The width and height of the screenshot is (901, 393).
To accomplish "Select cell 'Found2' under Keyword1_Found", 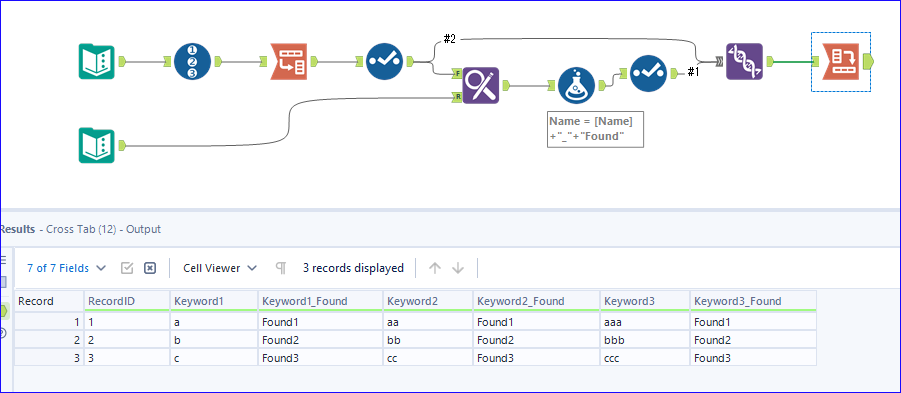I will [321, 340].
